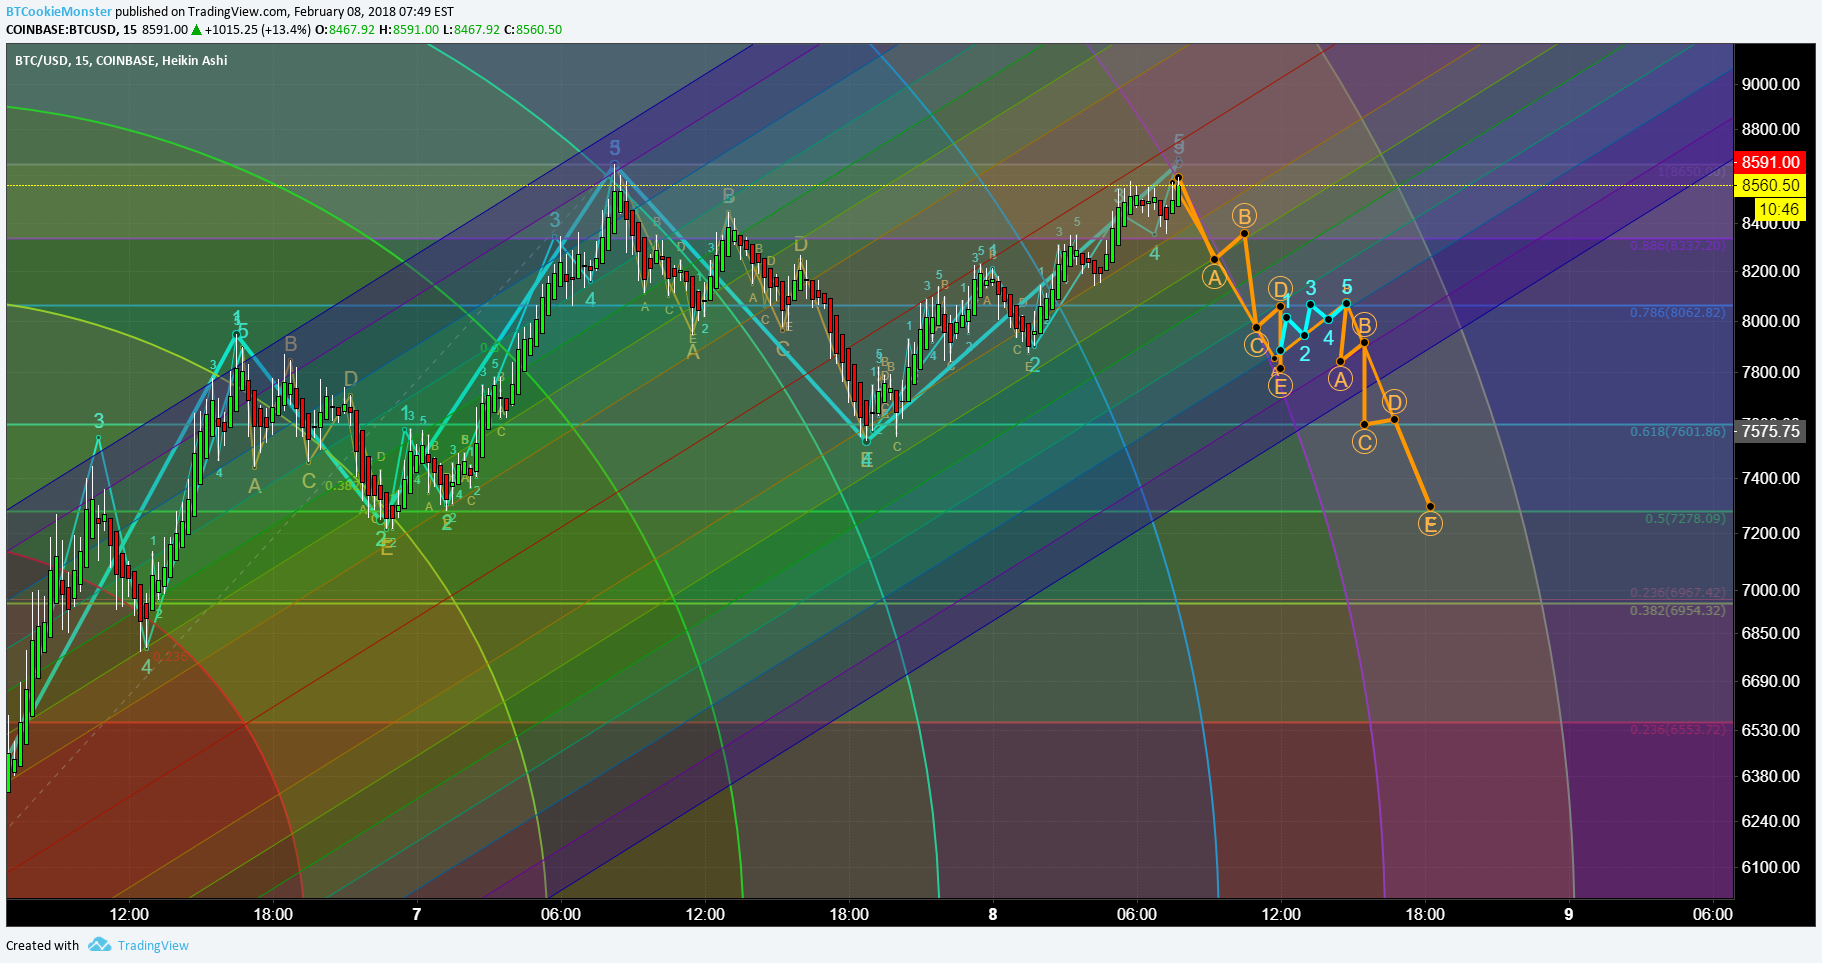Click date 7 on the time axis

coord(417,914)
